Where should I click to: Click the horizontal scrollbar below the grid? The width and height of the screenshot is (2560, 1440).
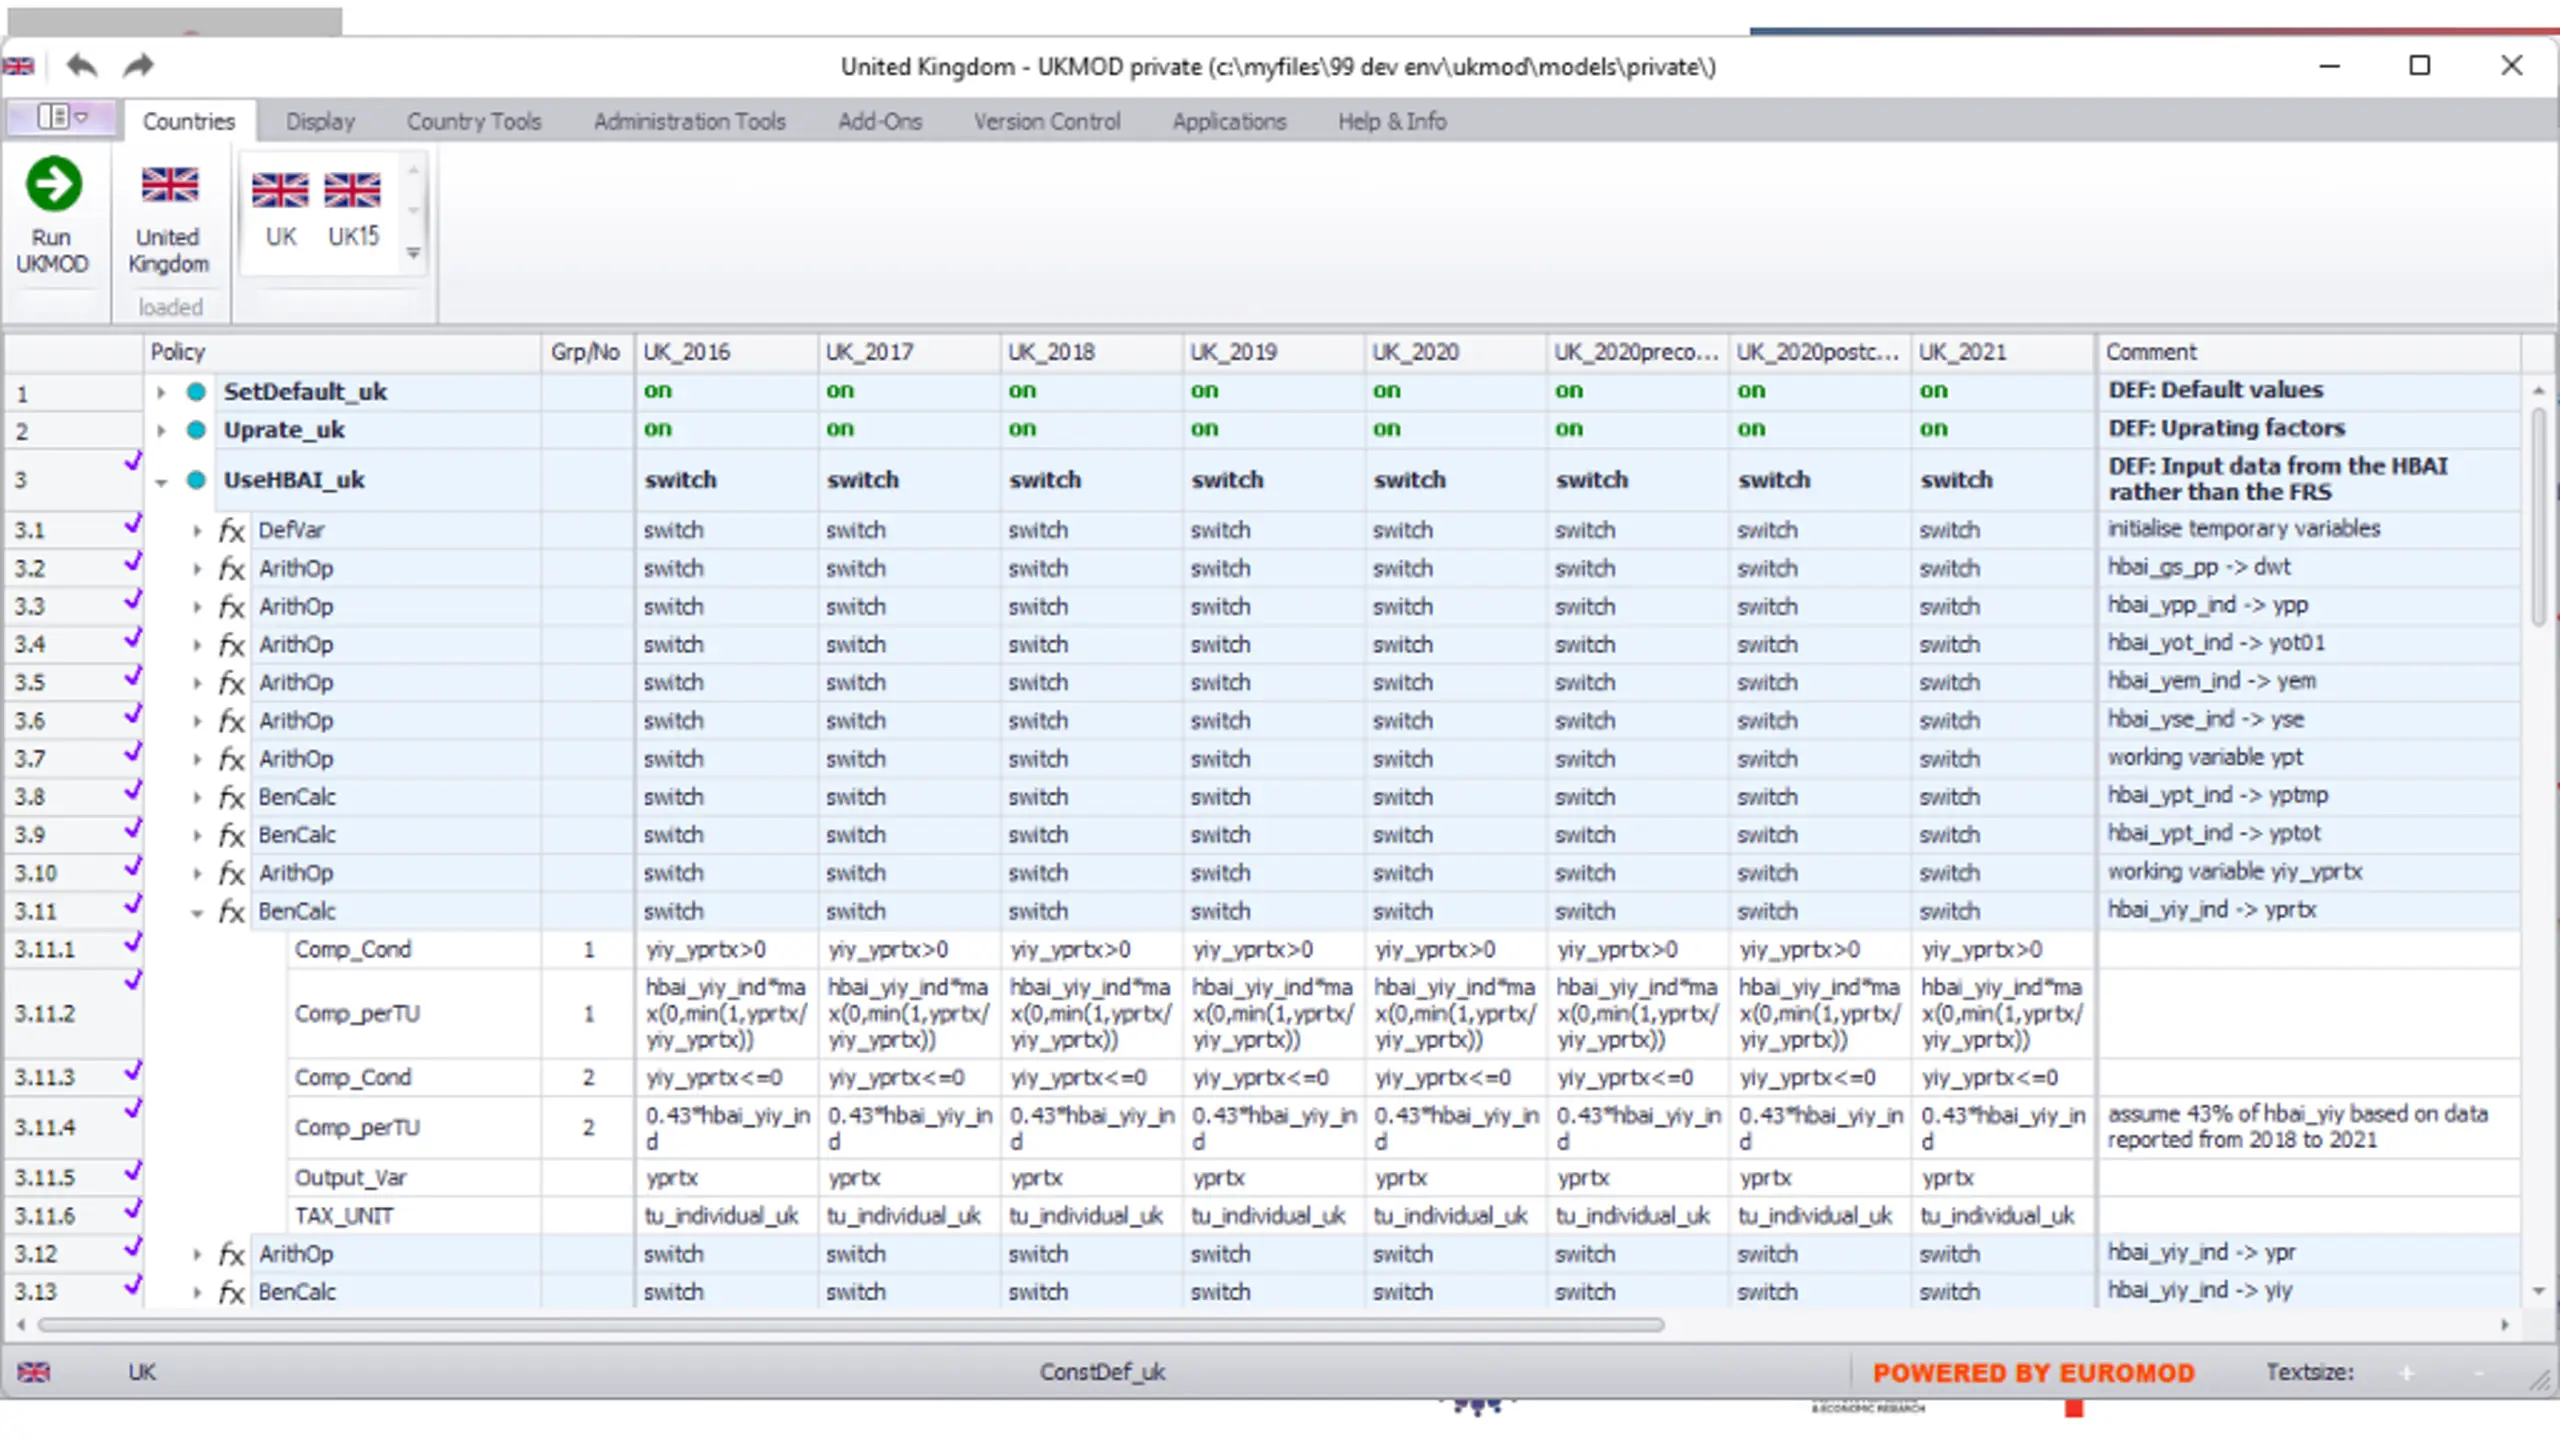coord(851,1325)
